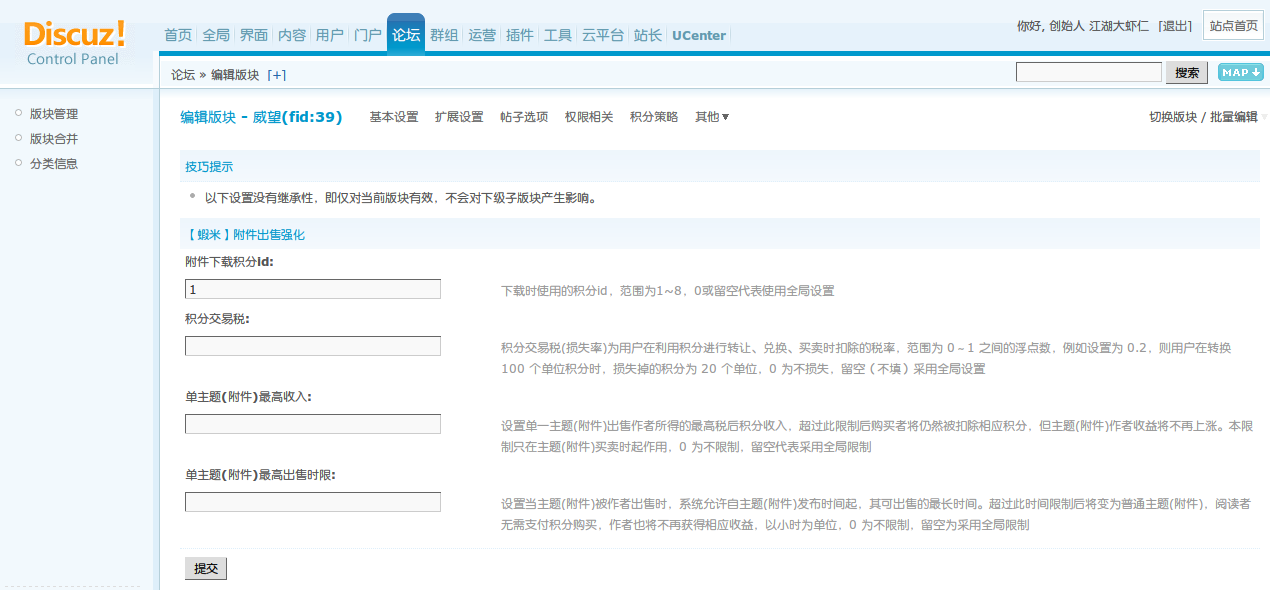
Task: Select 分类信息 in the left sidebar
Action: pyautogui.click(x=54, y=164)
